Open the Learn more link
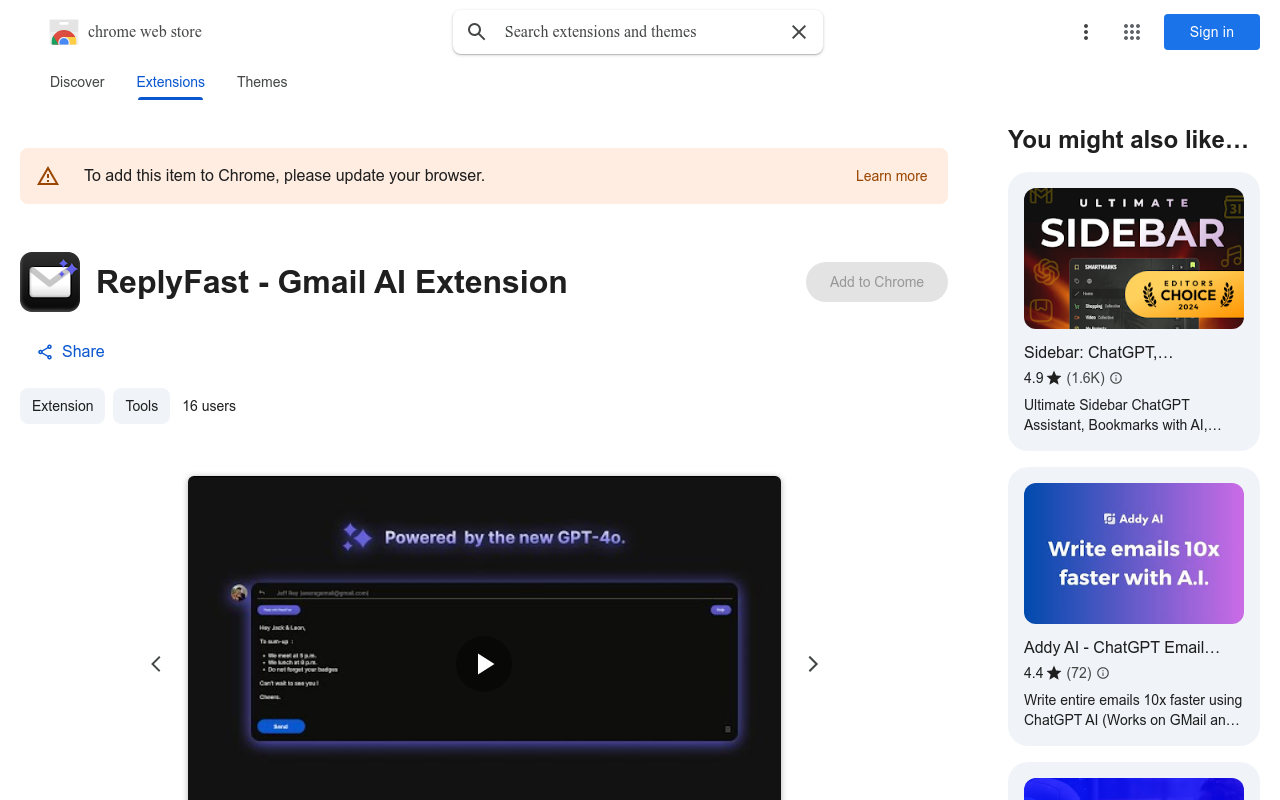This screenshot has height=800, width=1280. coord(891,176)
